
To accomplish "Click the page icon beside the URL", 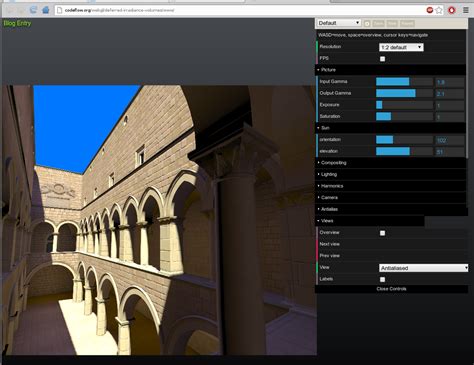I will pos(60,10).
